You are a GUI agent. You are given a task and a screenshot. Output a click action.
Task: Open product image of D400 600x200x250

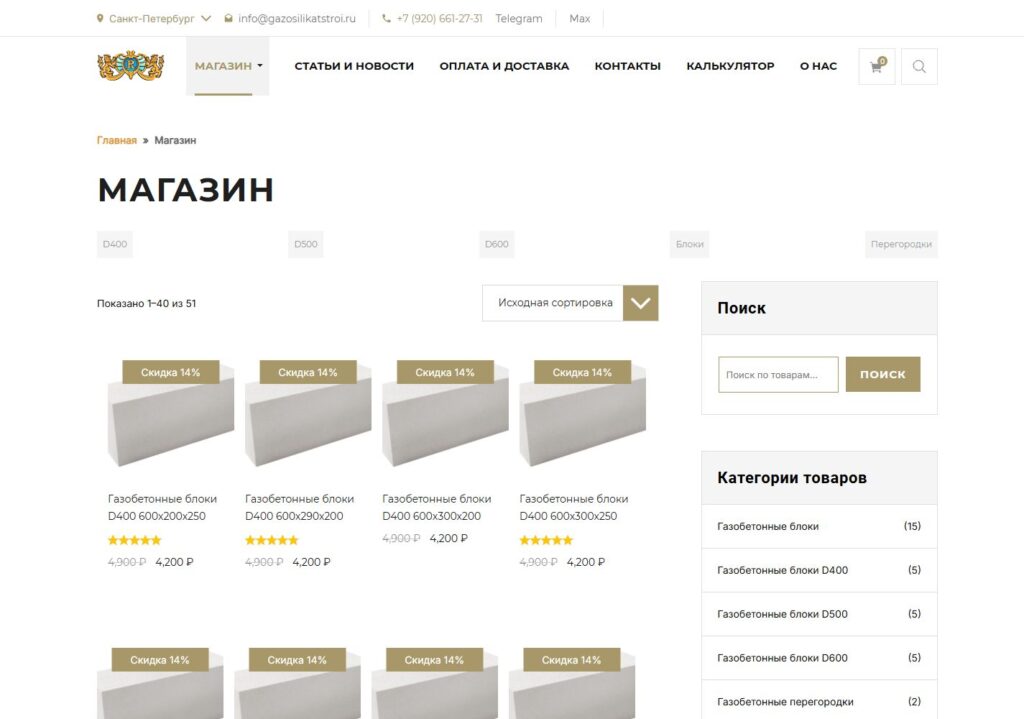click(170, 413)
